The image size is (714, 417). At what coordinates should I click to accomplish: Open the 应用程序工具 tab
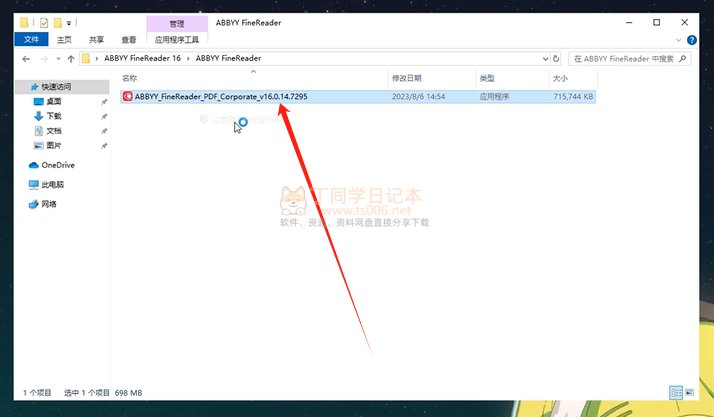[177, 40]
